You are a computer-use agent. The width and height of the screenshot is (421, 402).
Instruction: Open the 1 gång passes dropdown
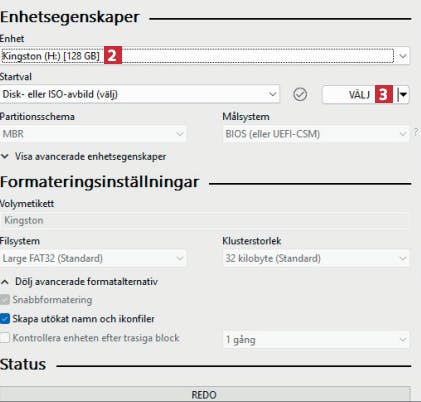tap(316, 340)
